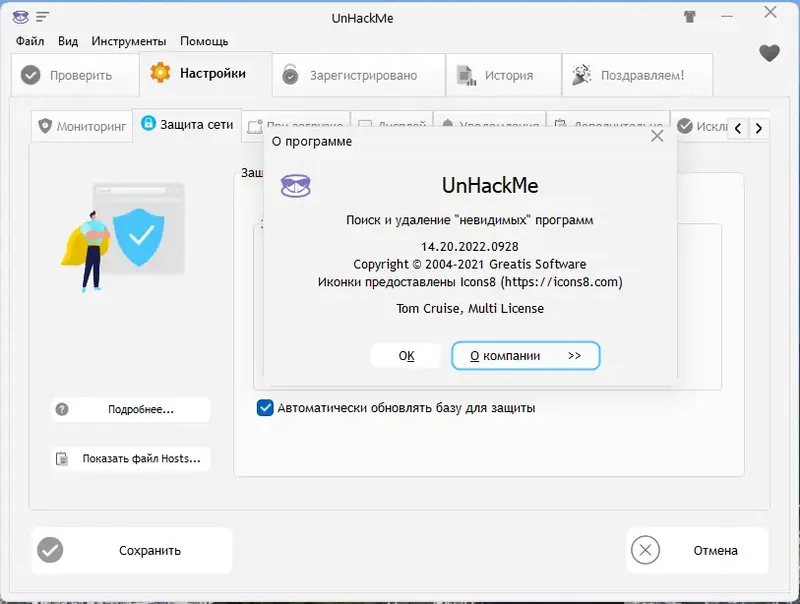800x604 pixels.
Task: Click the История pages icon
Action: click(461, 74)
